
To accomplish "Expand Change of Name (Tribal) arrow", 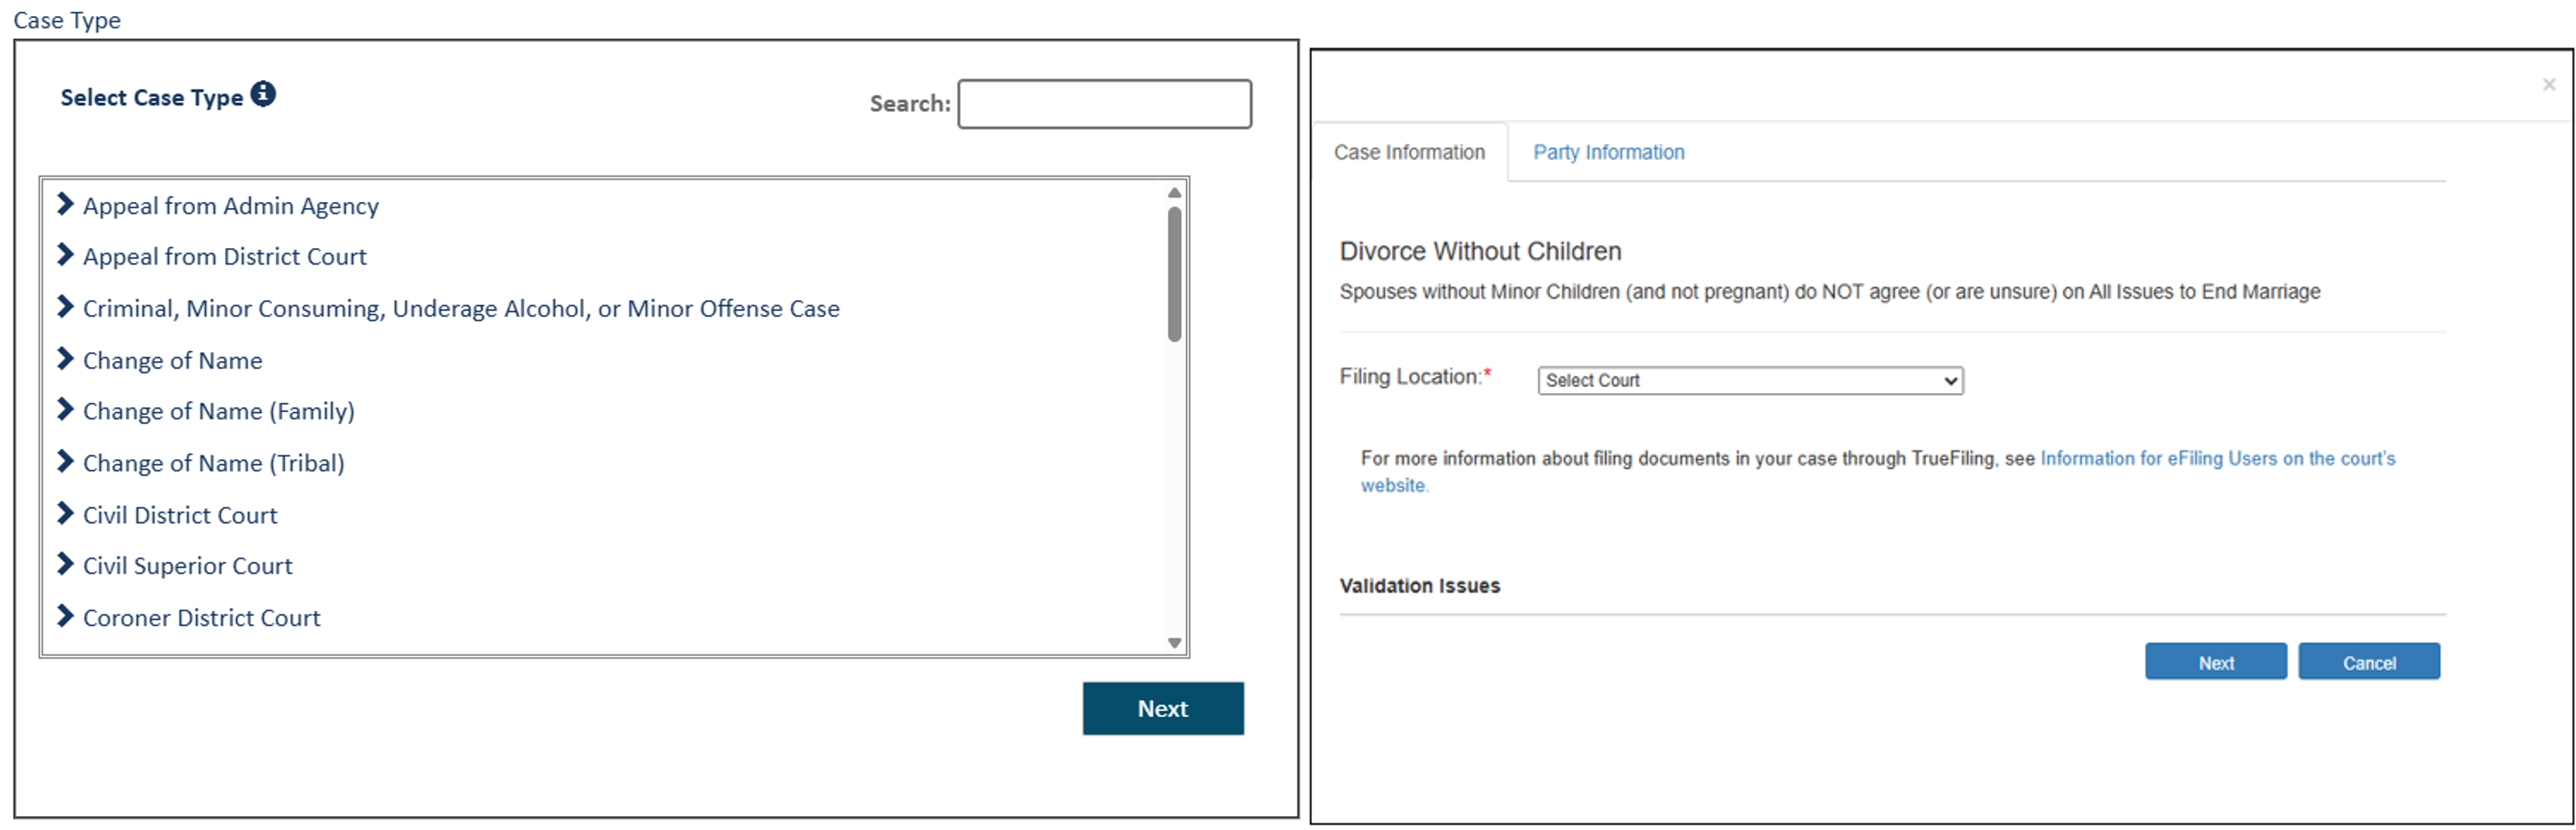I will (x=66, y=462).
